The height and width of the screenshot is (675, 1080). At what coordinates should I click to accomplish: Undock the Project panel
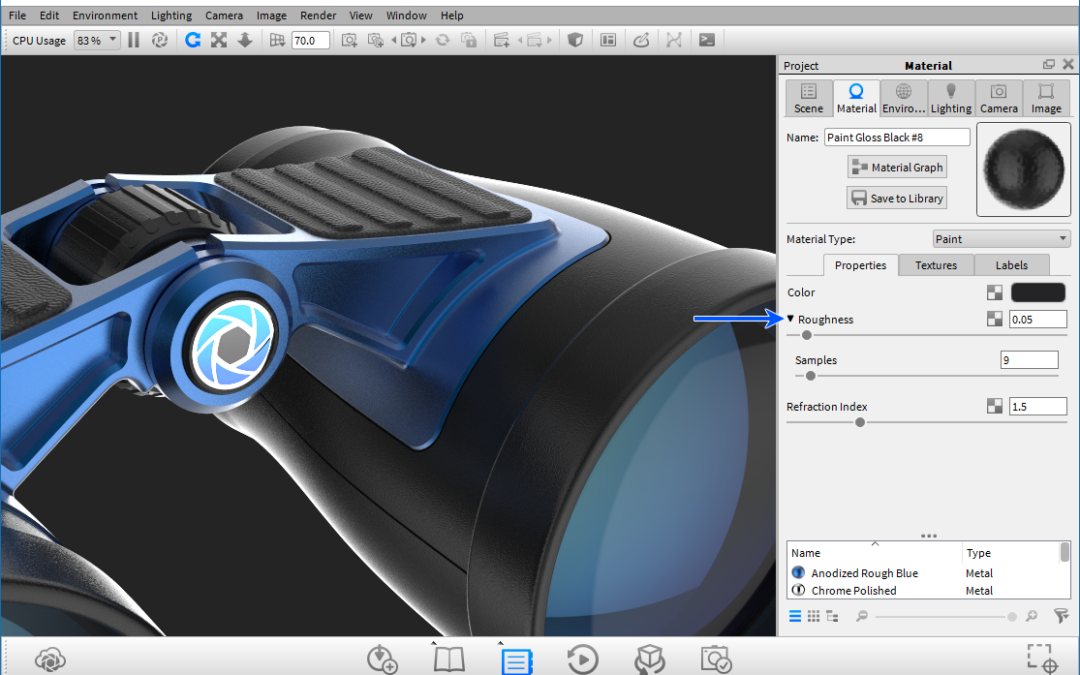1049,64
